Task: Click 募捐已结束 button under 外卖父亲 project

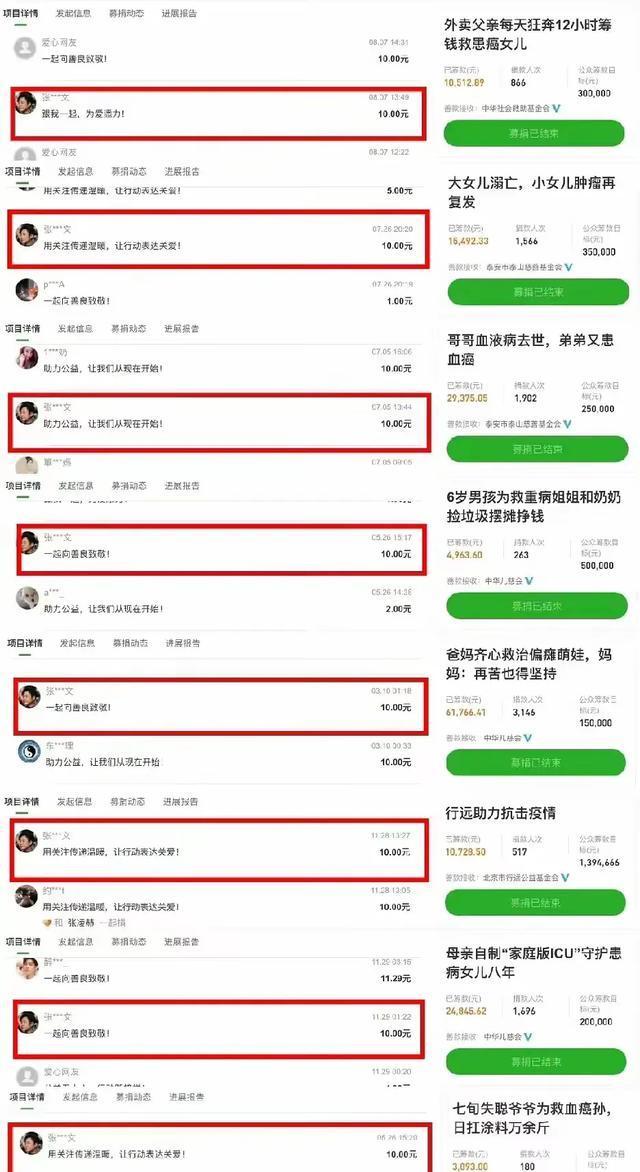Action: (x=534, y=133)
